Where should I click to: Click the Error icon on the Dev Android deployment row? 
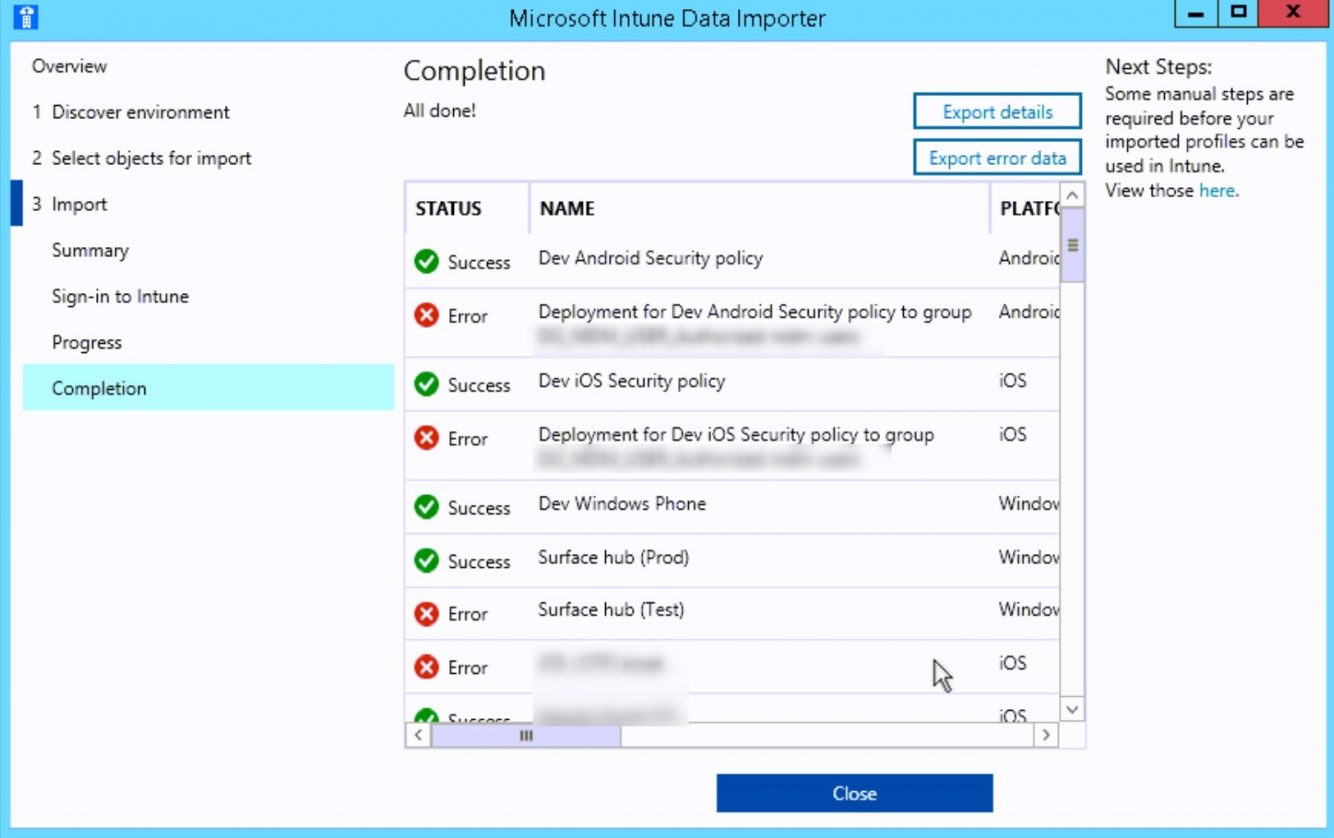pos(427,314)
